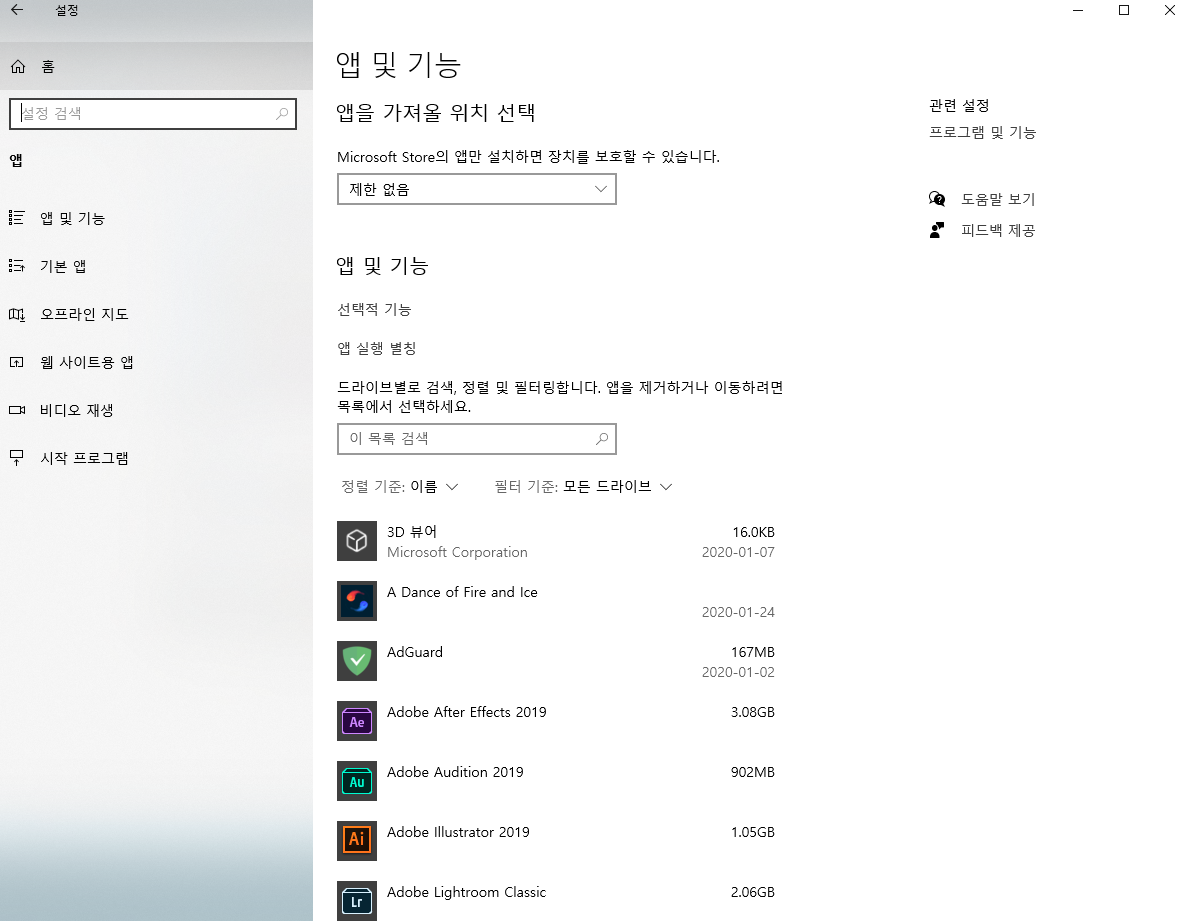Click the AdGuard shield icon
The image size is (1184, 921).
tap(356, 661)
